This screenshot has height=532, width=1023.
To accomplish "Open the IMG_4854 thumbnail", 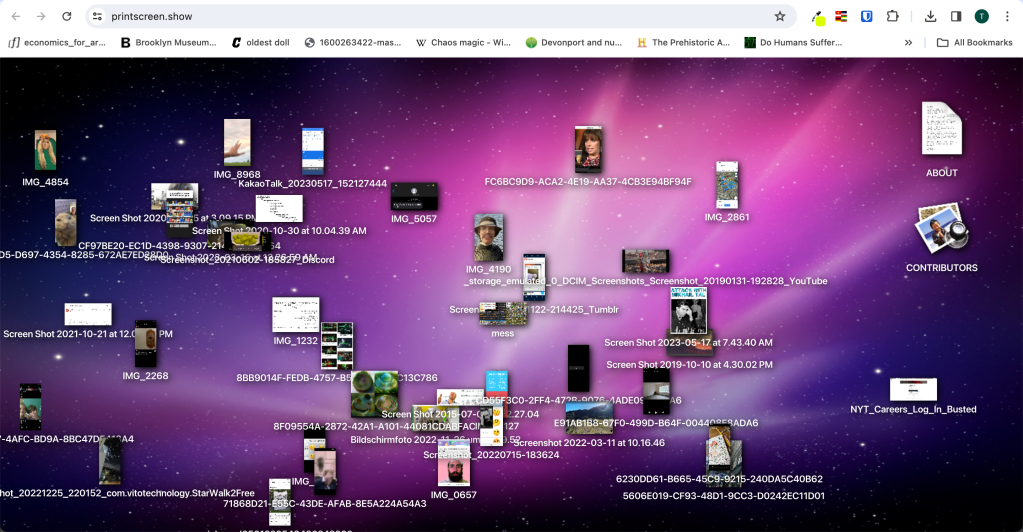I will (45, 150).
